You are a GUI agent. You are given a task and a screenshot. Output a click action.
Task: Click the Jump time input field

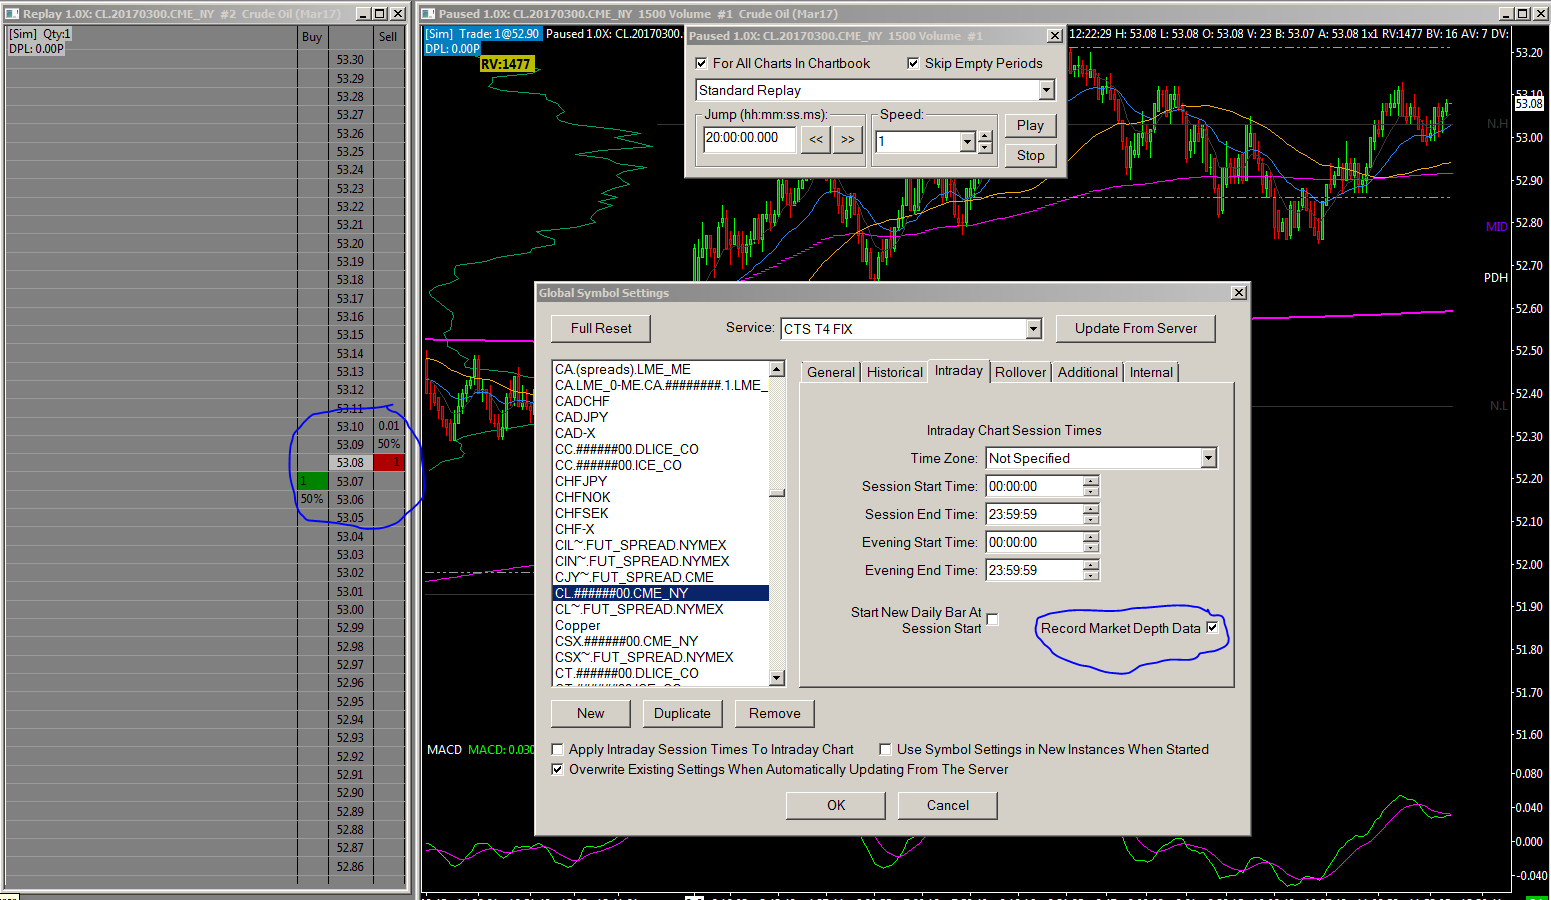tap(750, 138)
